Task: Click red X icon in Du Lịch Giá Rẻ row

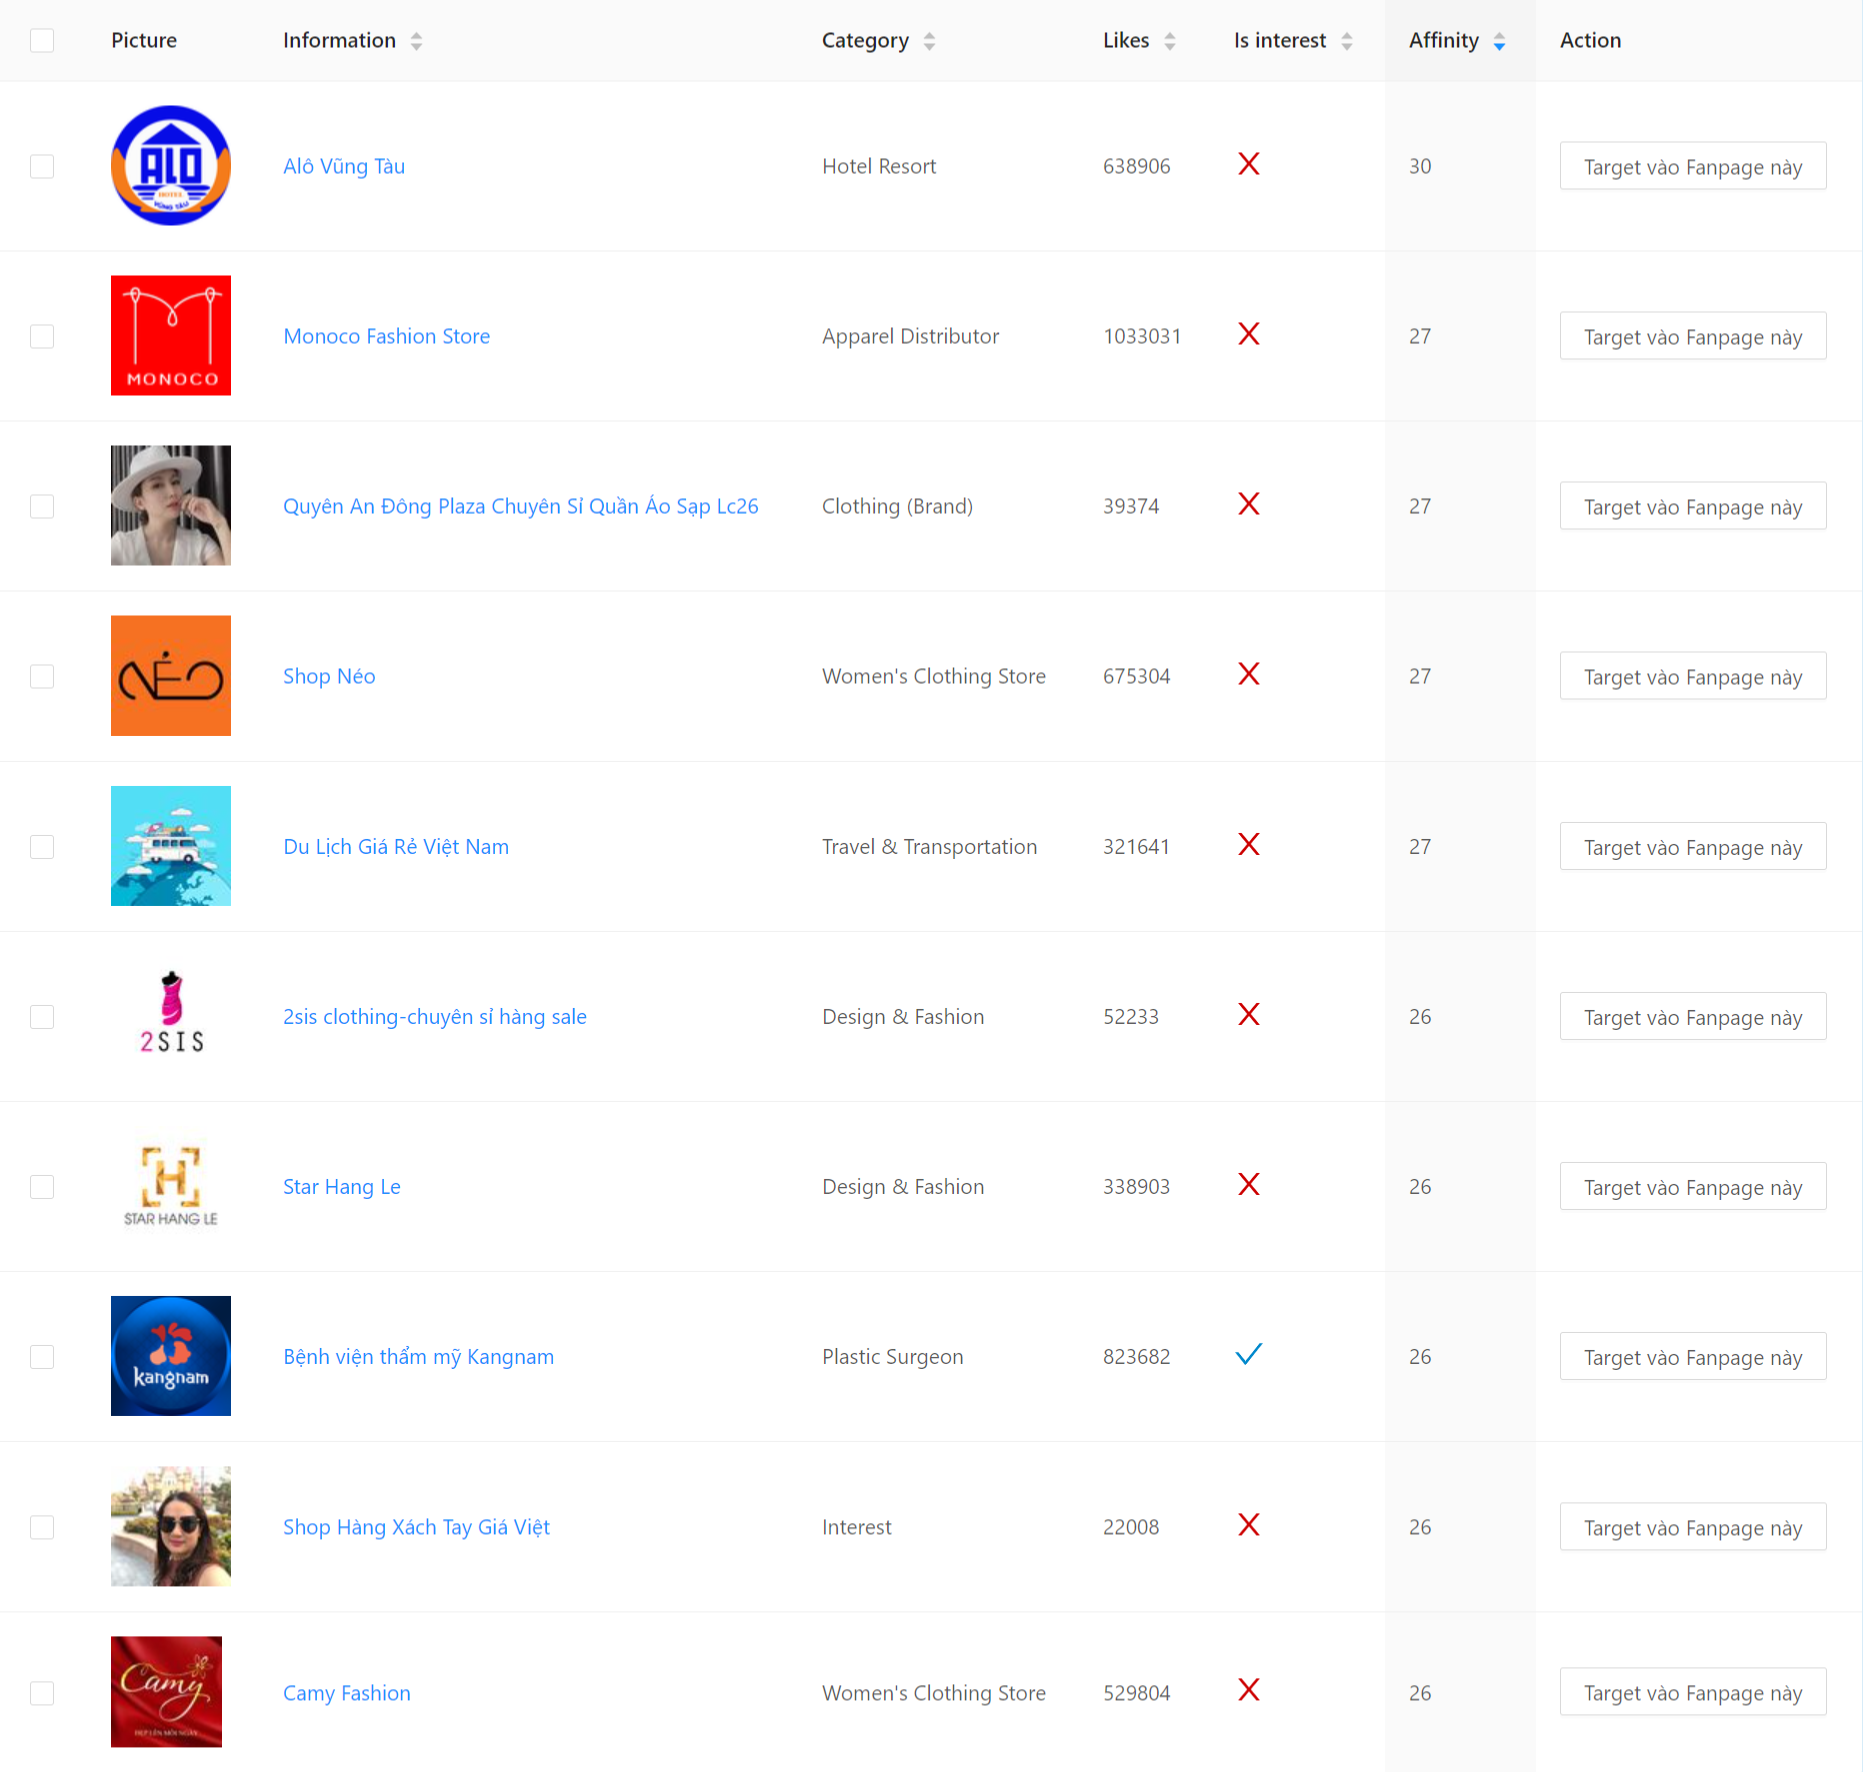Action: coord(1249,844)
